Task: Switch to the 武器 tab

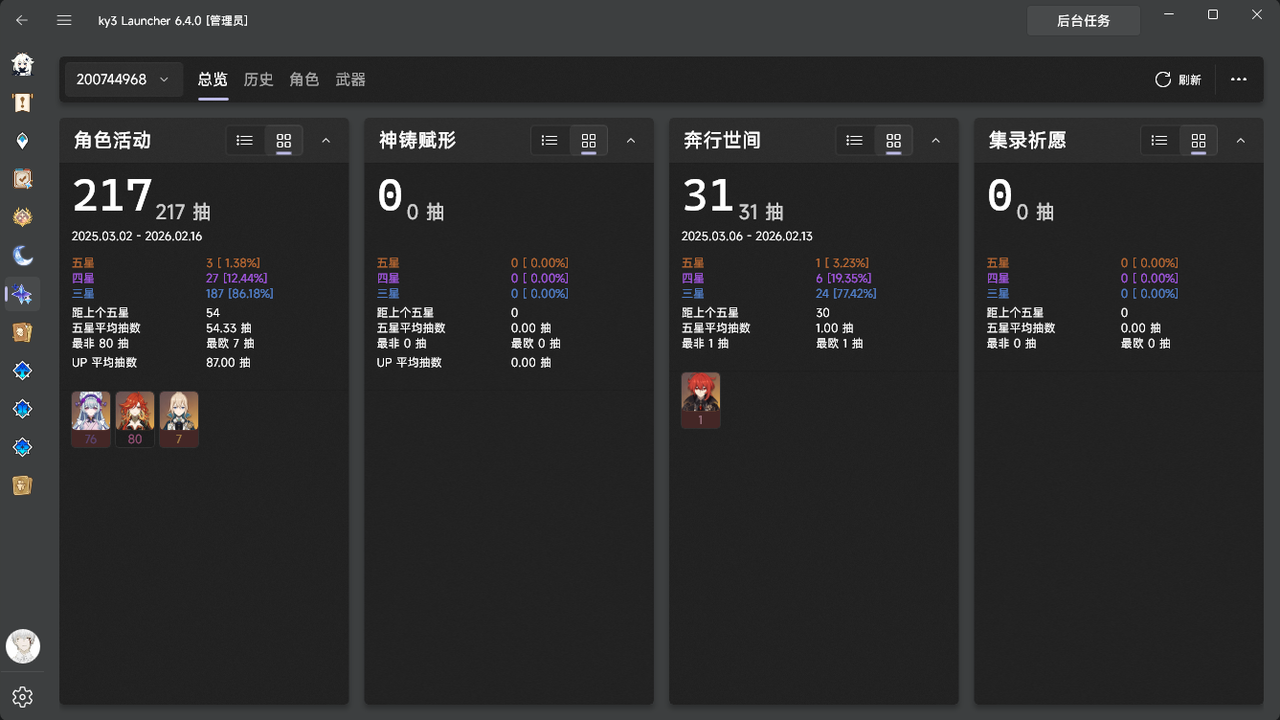Action: pos(350,79)
